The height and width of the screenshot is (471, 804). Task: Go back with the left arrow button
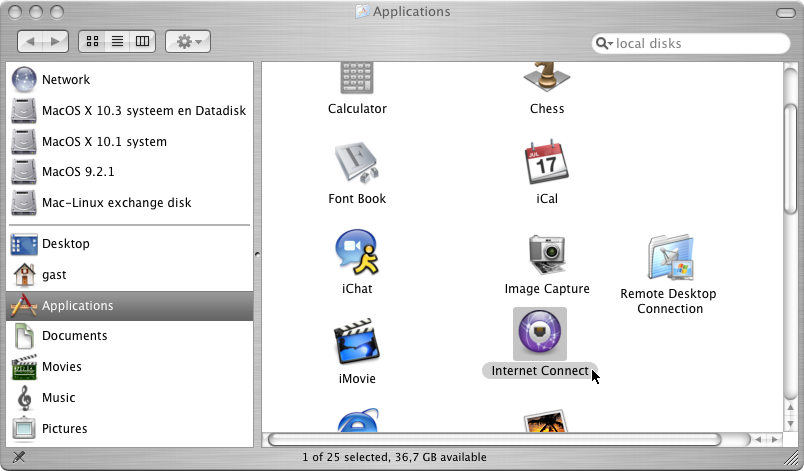(30, 42)
